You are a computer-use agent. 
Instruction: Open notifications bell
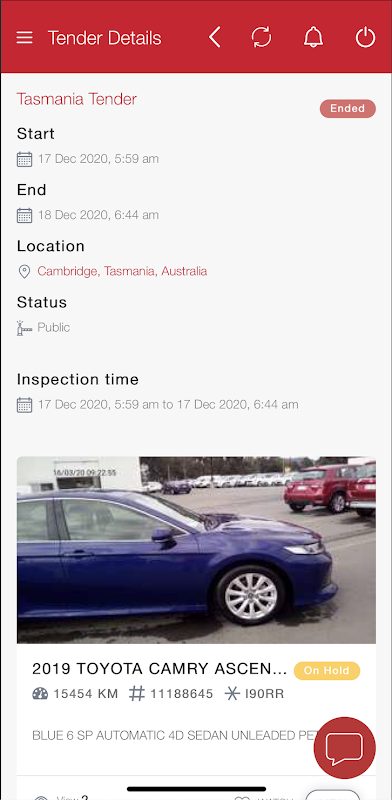point(313,38)
